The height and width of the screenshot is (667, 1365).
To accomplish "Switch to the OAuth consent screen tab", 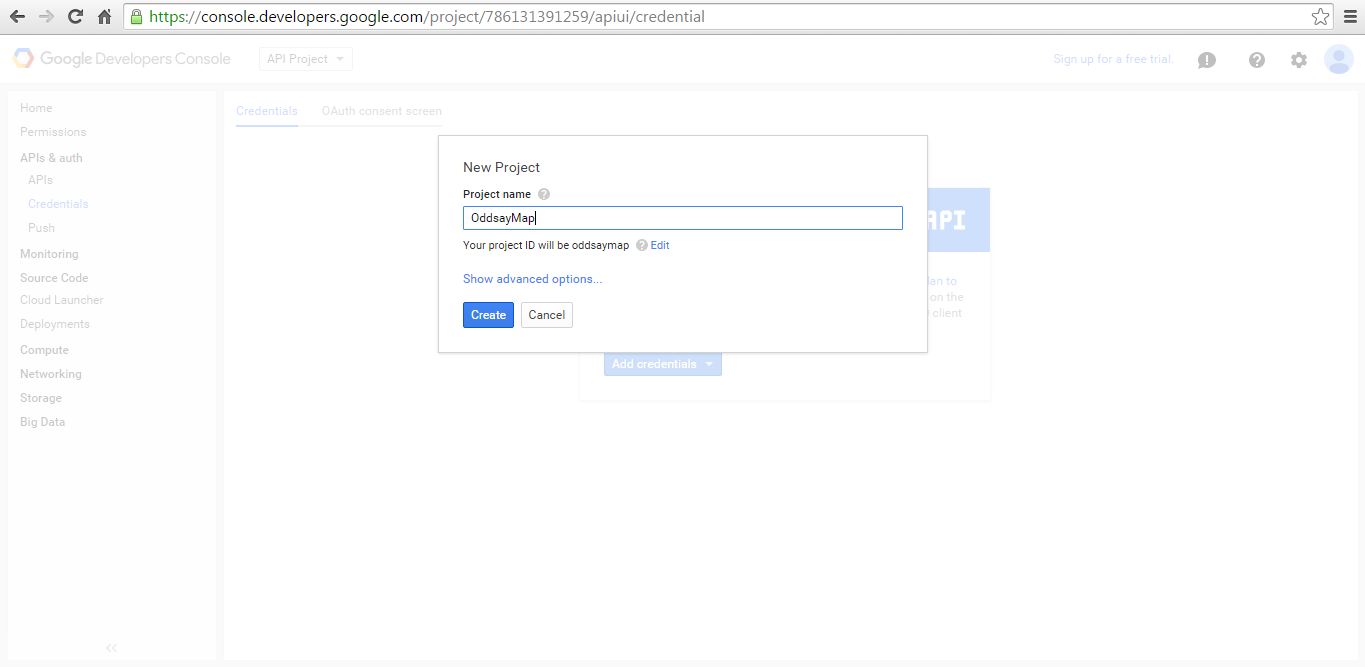I will [381, 111].
